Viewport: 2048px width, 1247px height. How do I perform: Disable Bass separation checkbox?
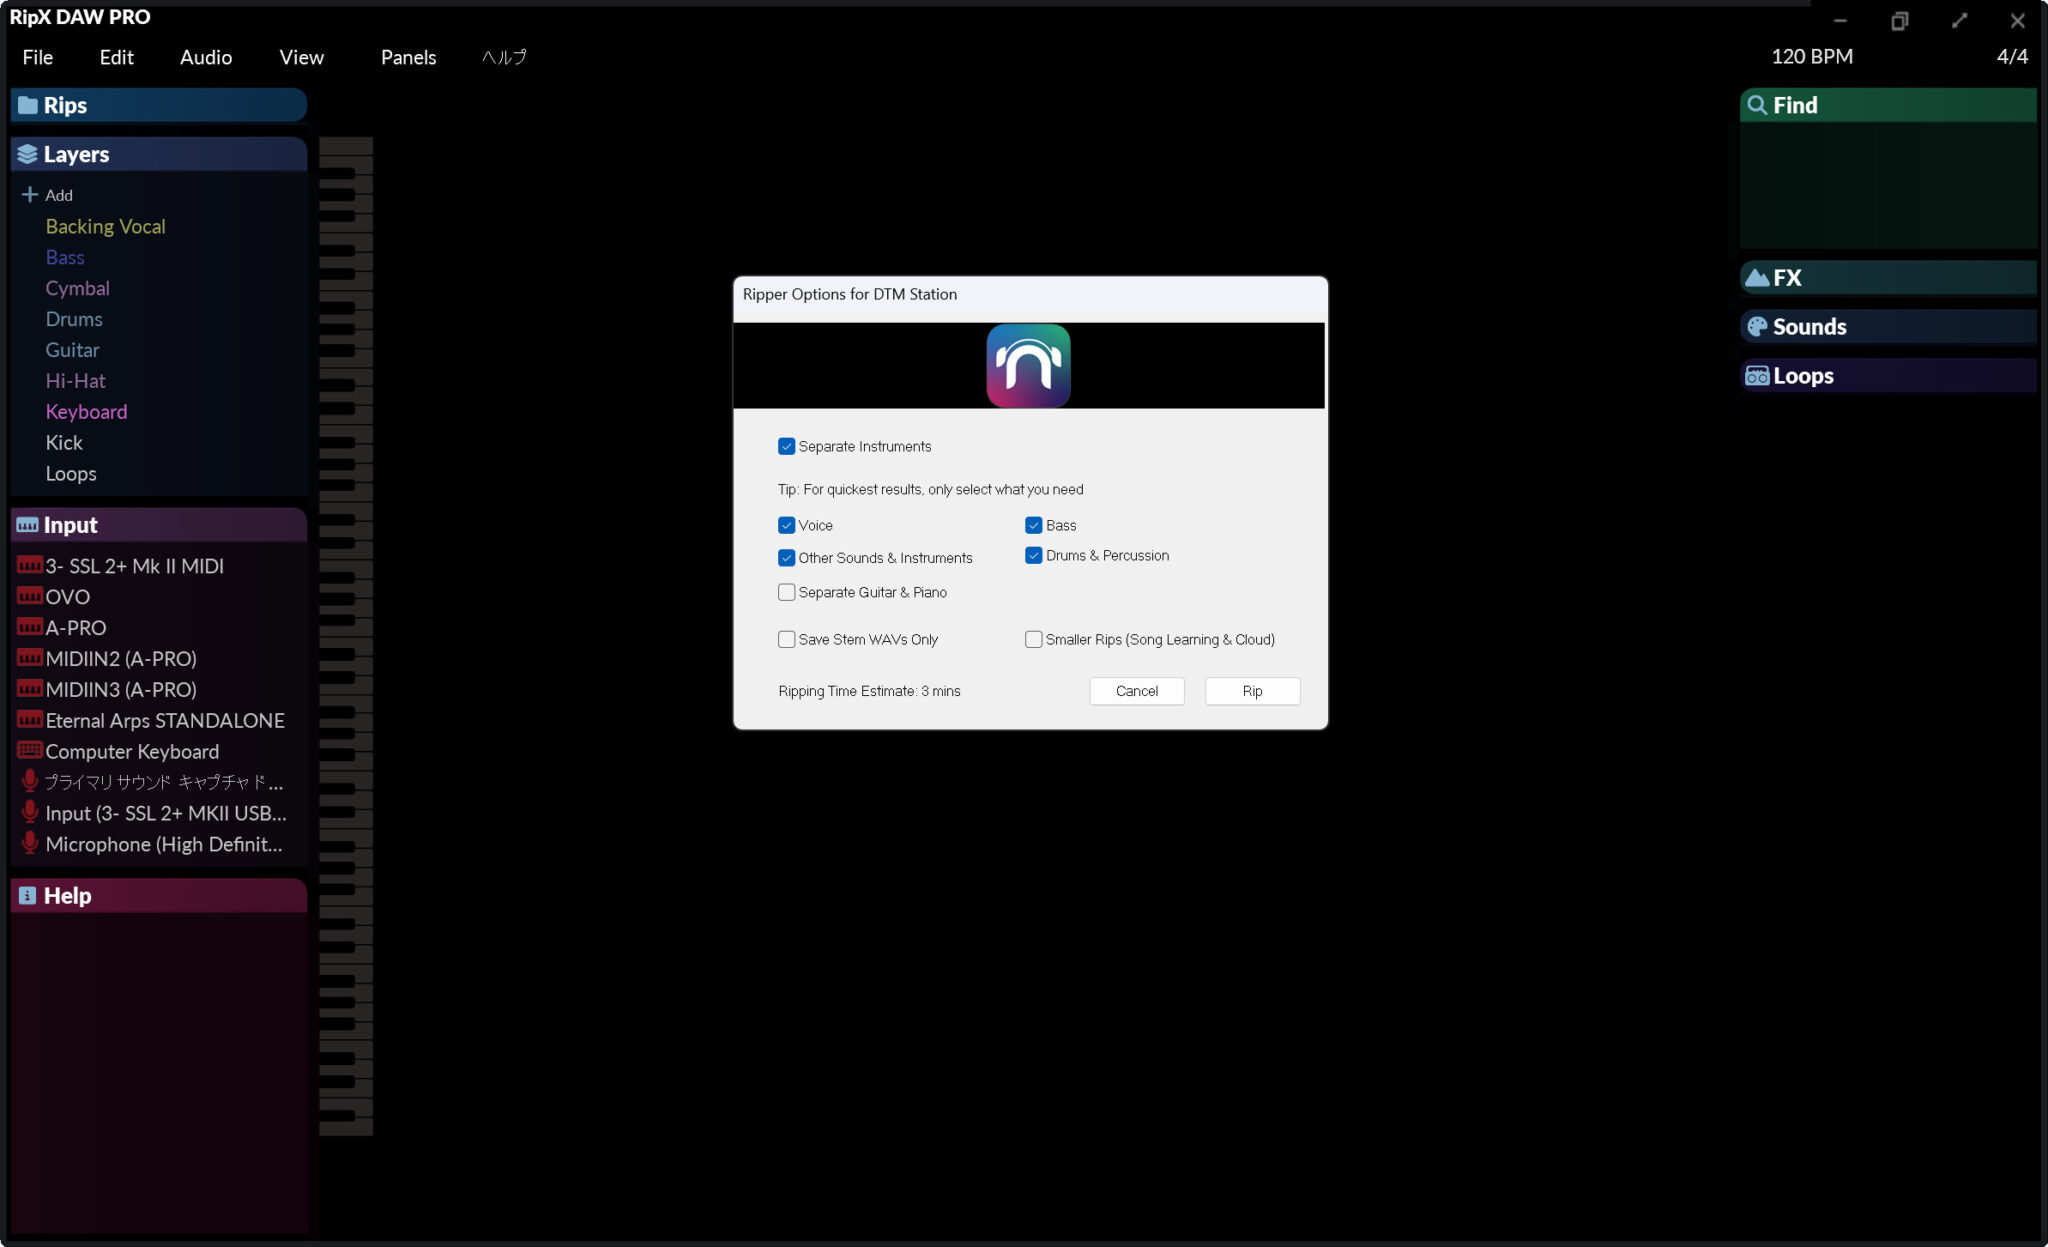pyautogui.click(x=1033, y=524)
